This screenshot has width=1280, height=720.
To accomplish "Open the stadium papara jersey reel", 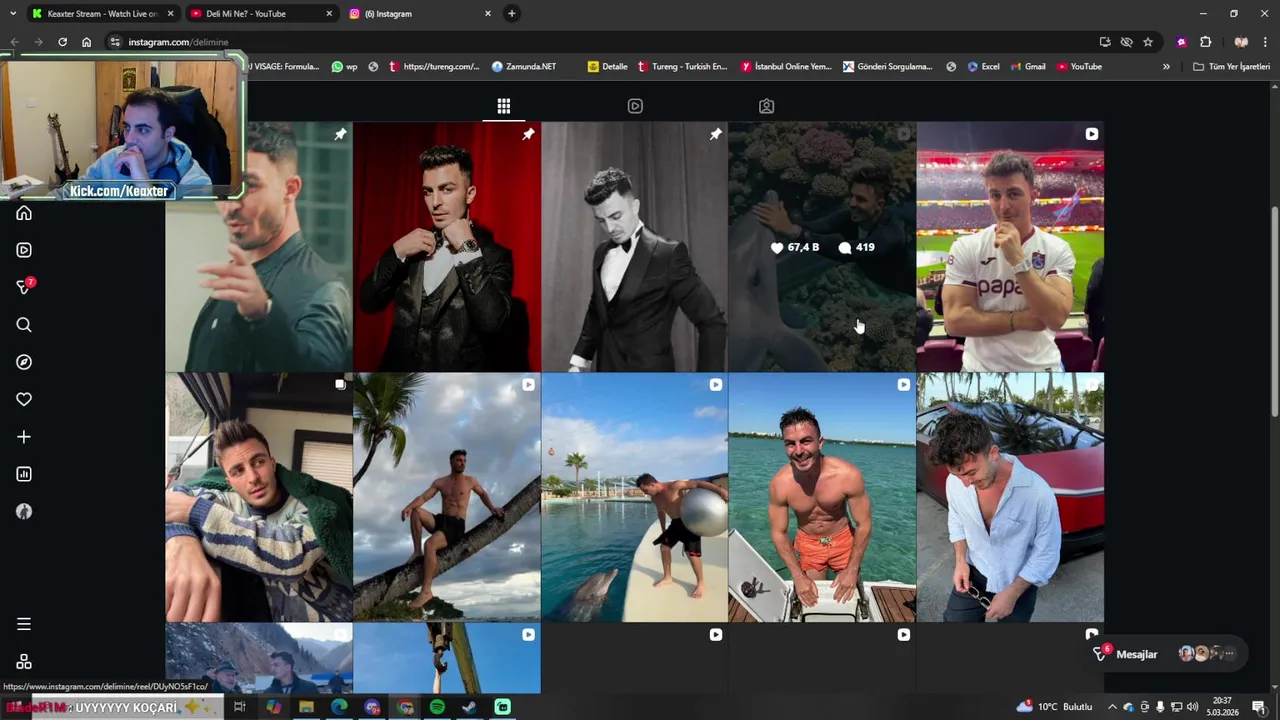I will 1010,247.
